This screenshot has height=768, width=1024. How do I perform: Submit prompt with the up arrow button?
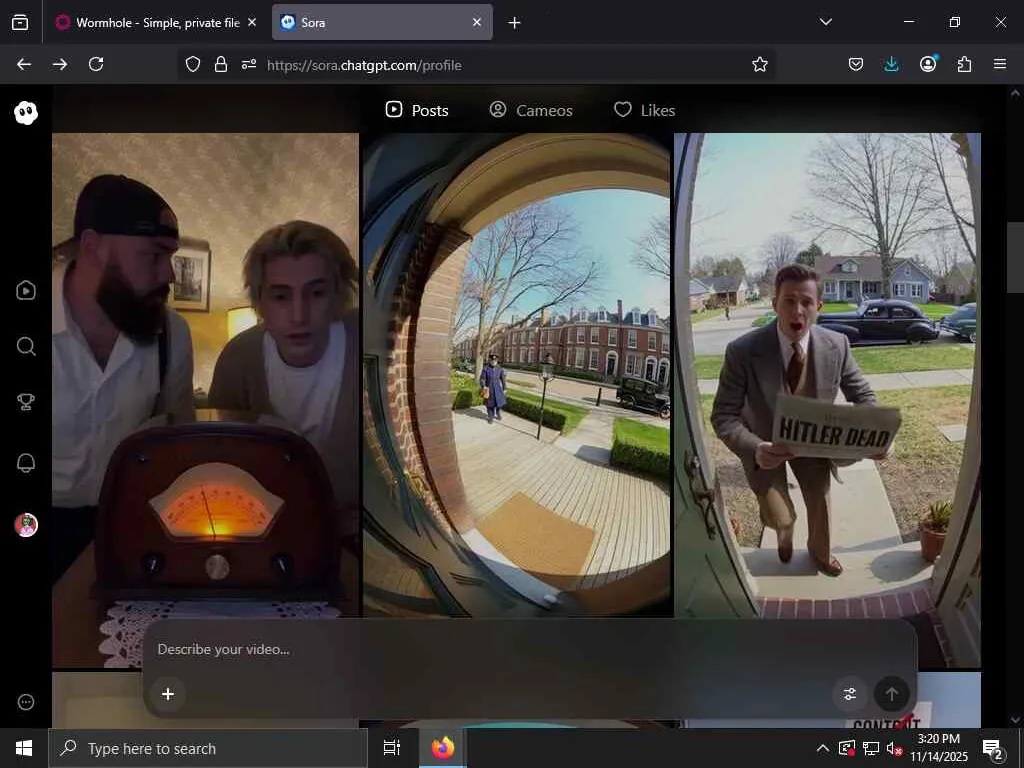pyautogui.click(x=891, y=694)
